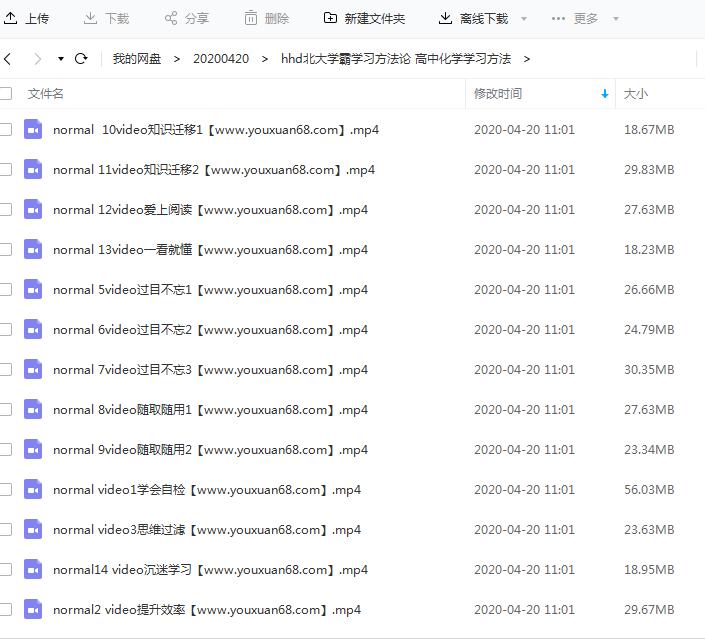Viewport: 705px width, 640px height.
Task: Click video icon of 8video随取随用1
Action: [x=33, y=410]
